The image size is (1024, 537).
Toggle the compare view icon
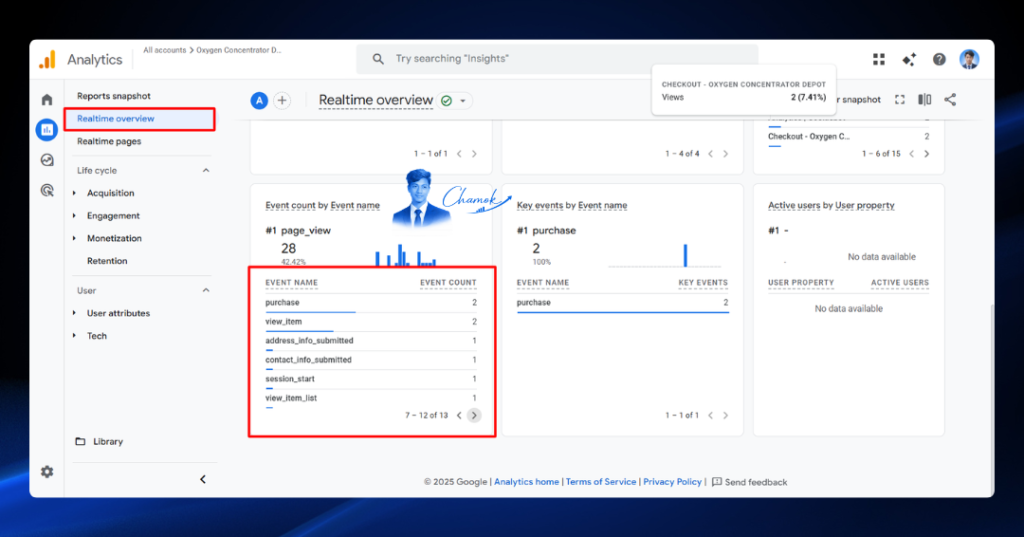point(925,99)
